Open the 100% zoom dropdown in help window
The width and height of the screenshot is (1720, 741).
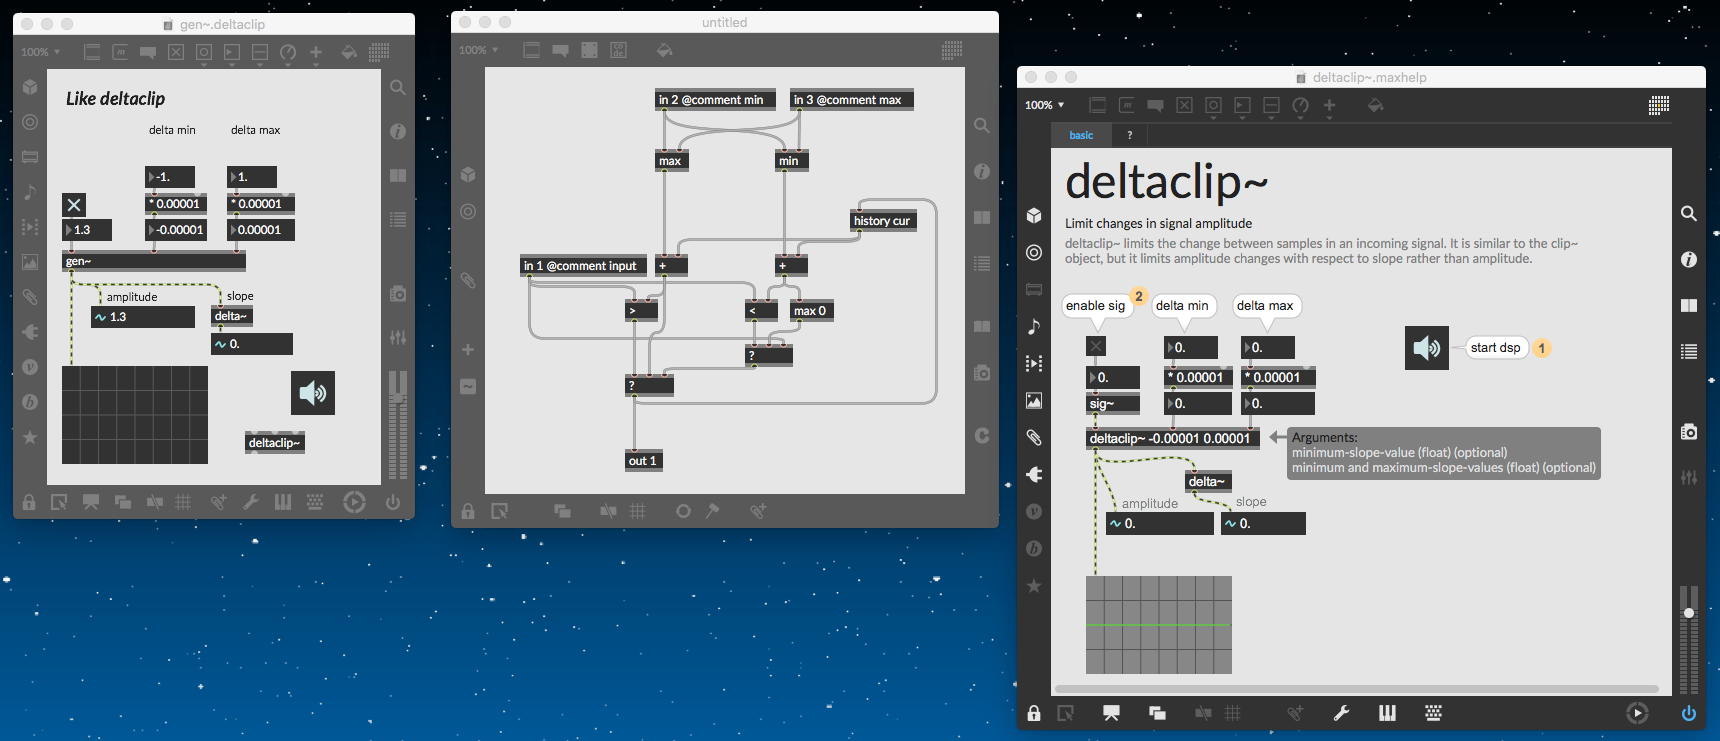[1045, 105]
